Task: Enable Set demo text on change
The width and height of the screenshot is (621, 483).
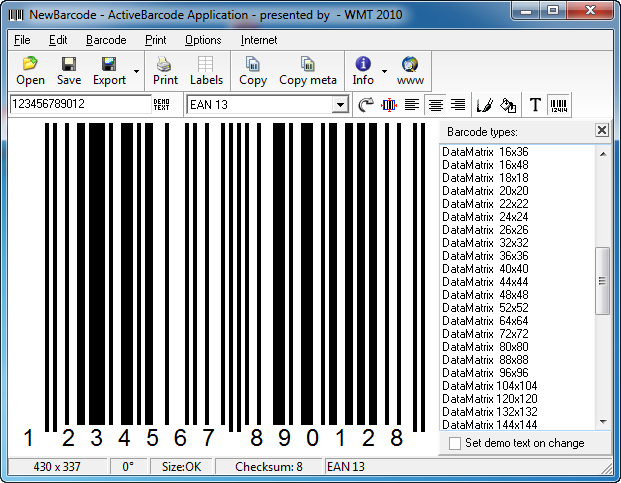Action: click(x=455, y=443)
